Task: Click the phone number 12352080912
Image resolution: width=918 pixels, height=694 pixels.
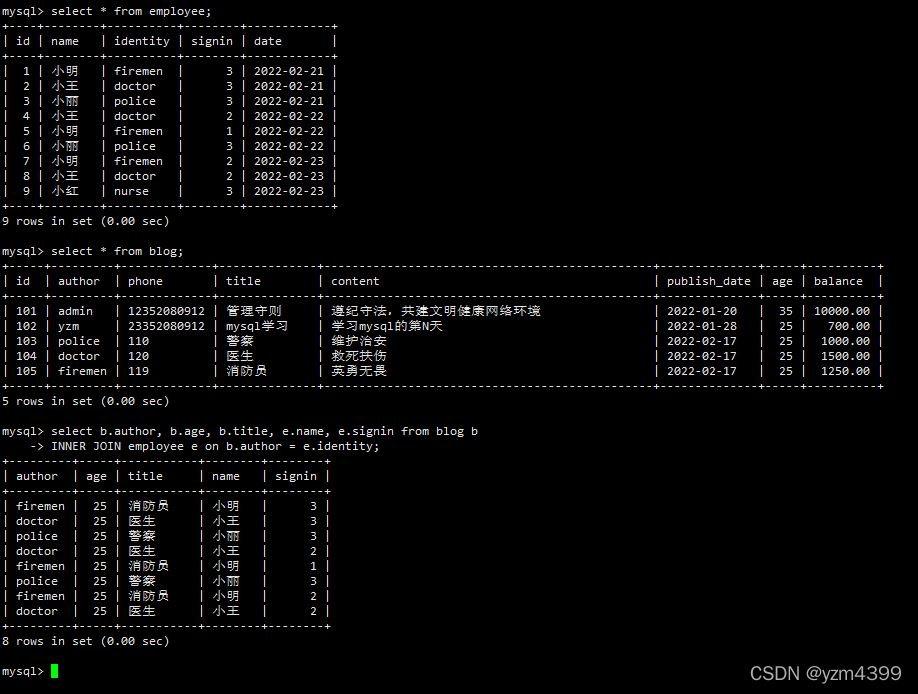Action: (166, 311)
